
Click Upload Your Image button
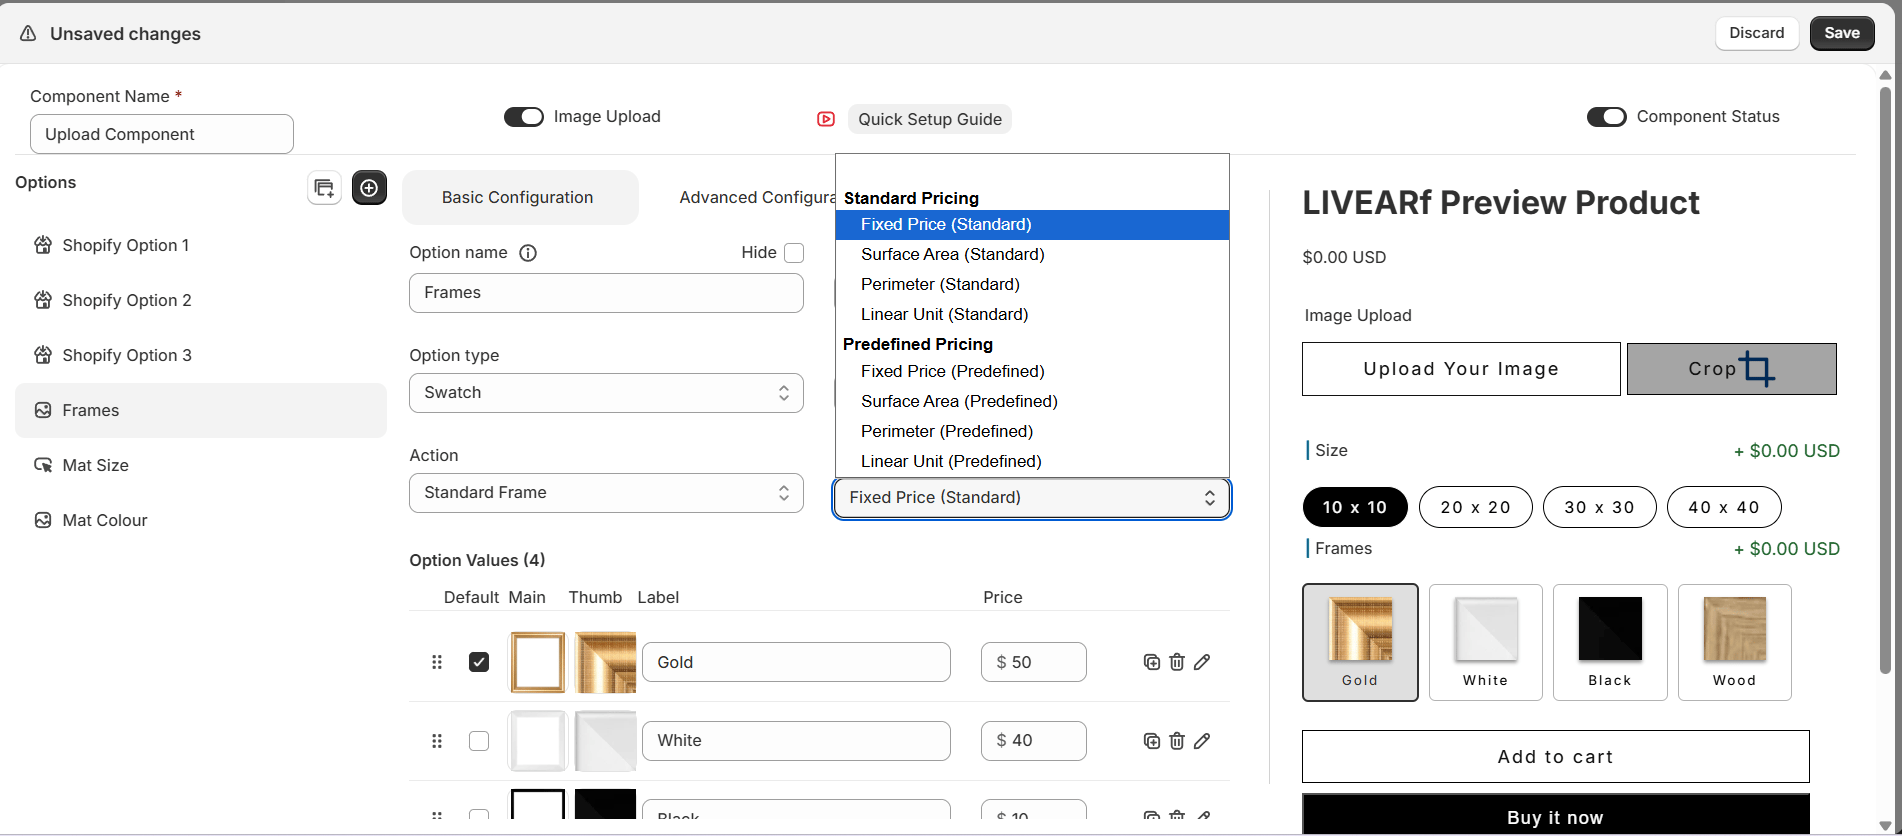1461,369
